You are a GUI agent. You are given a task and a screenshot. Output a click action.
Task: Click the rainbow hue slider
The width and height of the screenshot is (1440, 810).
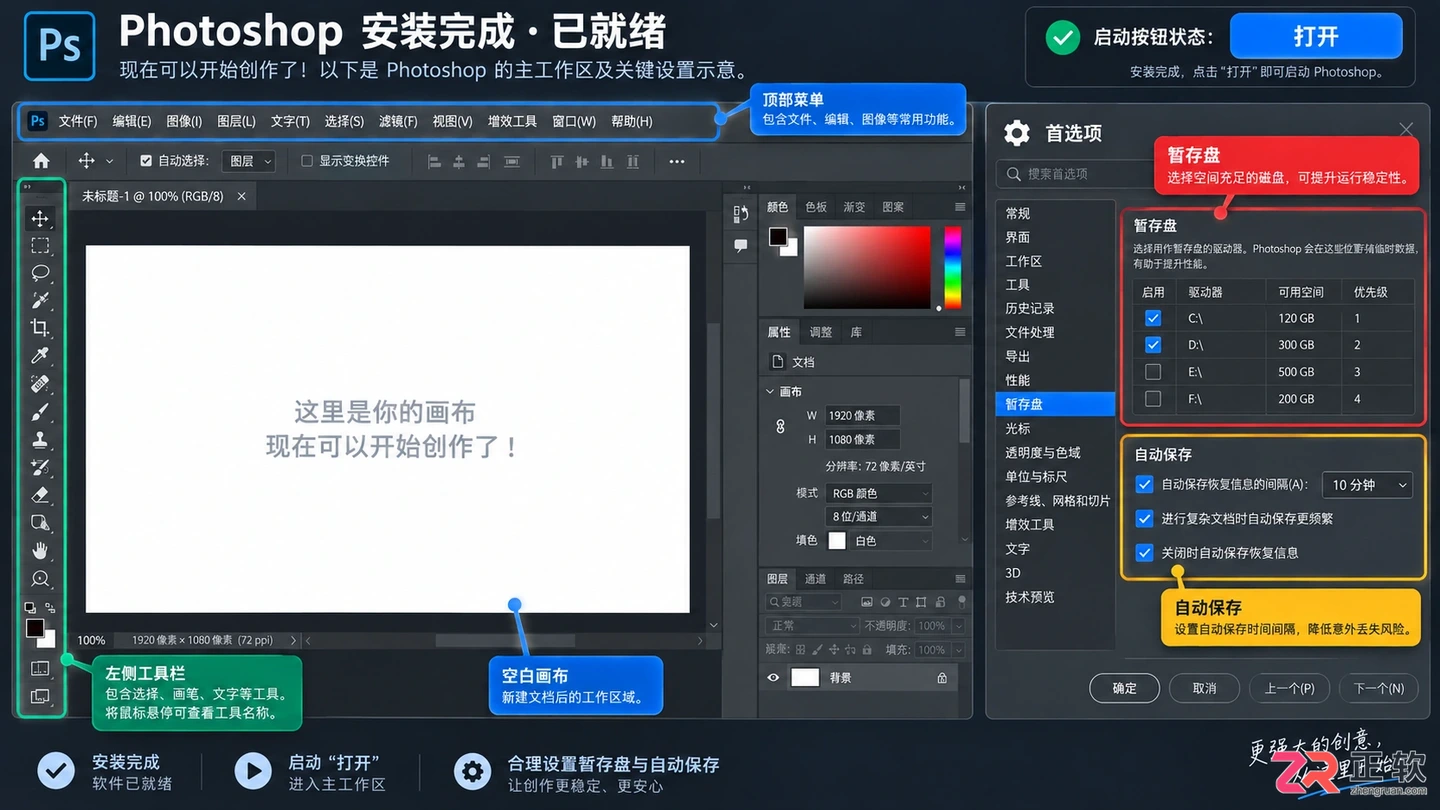[x=953, y=267]
